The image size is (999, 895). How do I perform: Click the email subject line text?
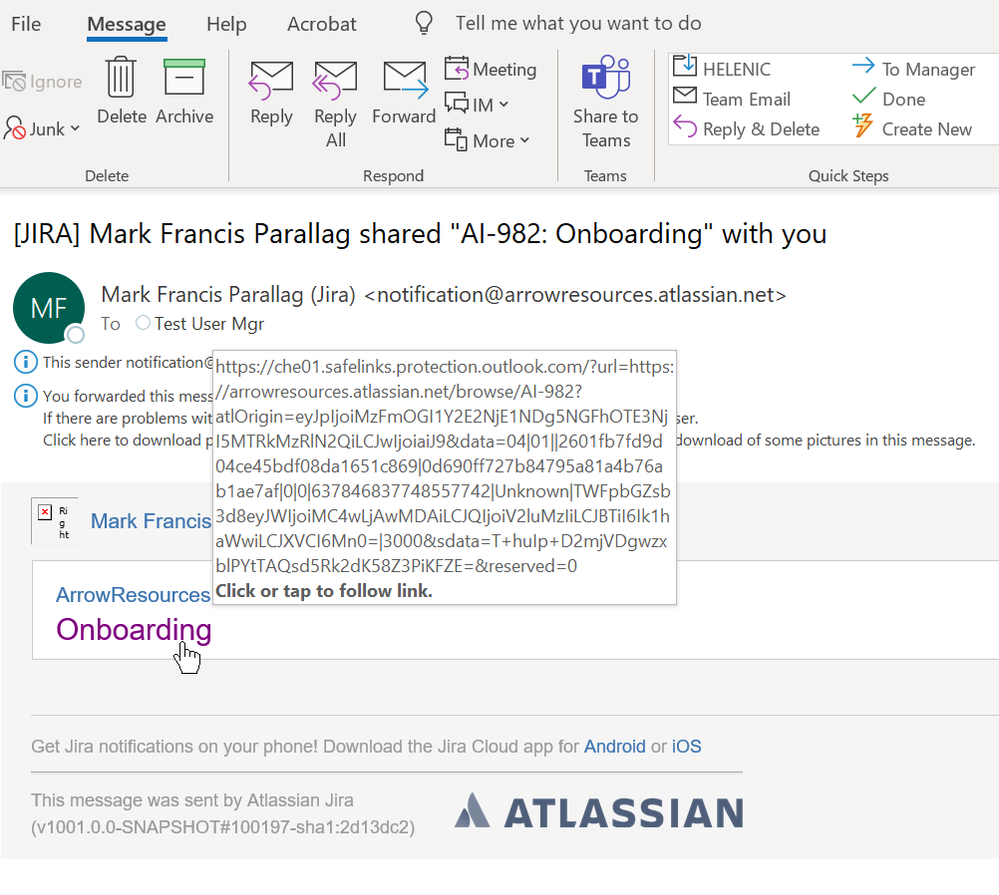tap(420, 234)
